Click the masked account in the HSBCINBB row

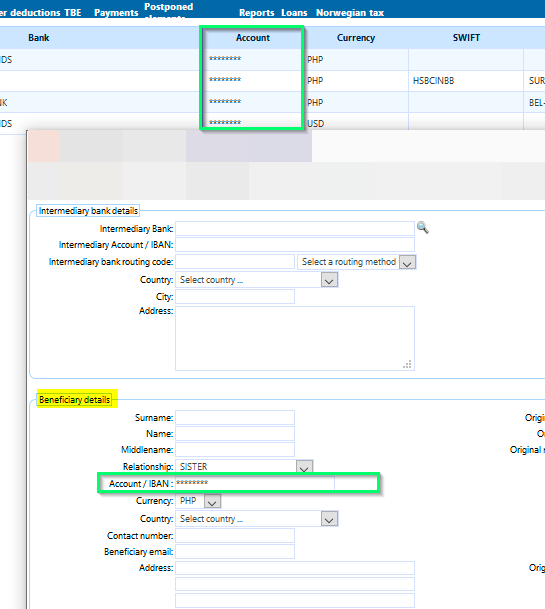click(x=225, y=80)
